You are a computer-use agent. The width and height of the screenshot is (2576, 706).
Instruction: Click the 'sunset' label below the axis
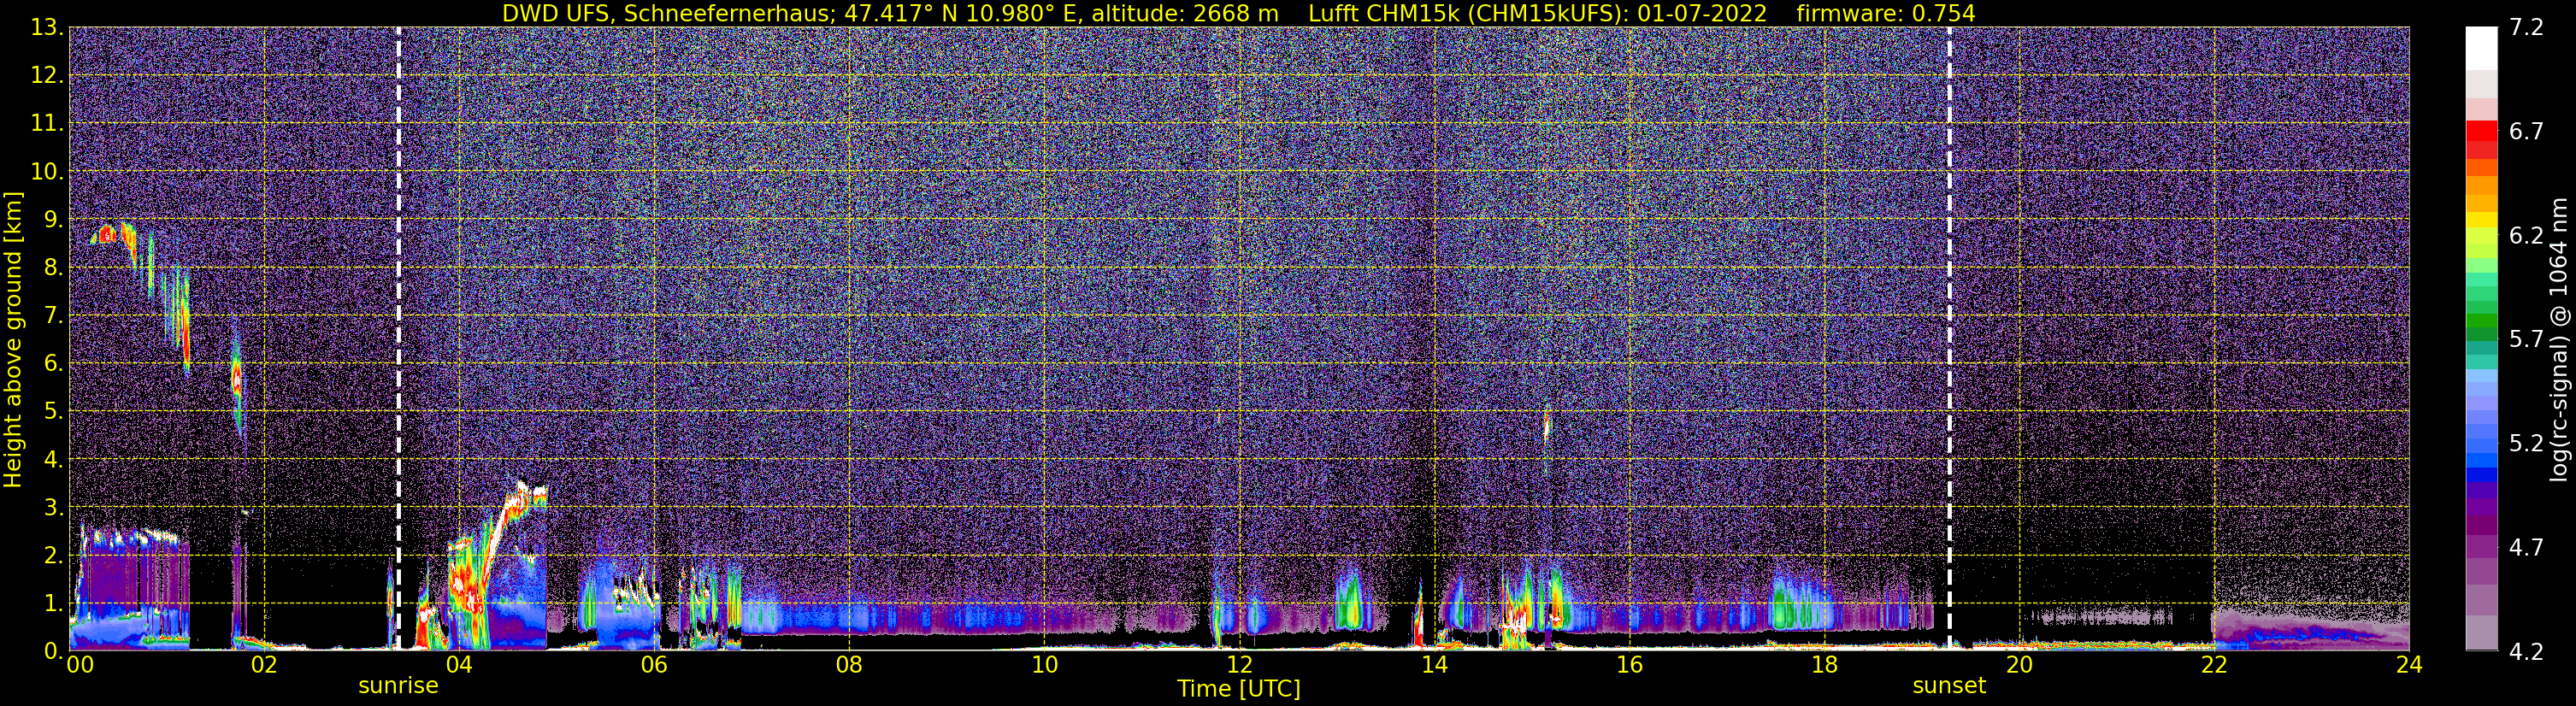click(x=1949, y=686)
